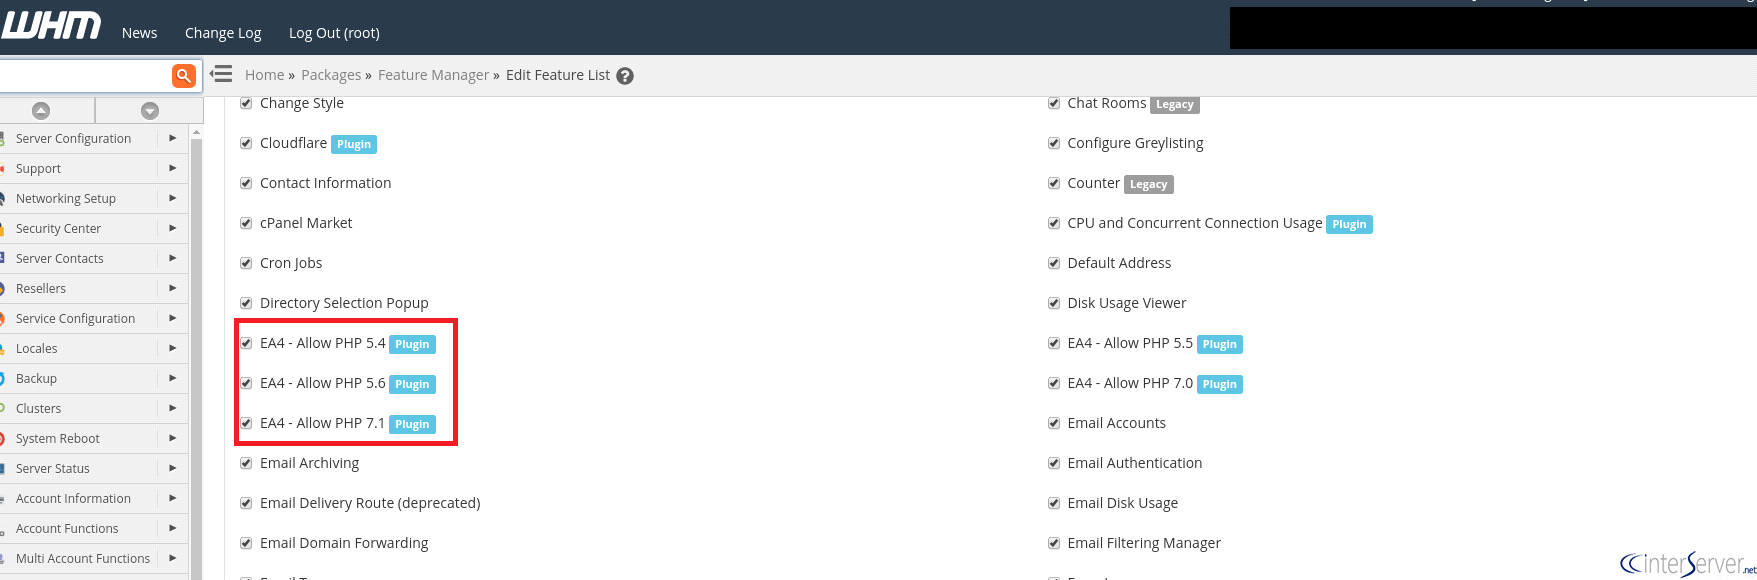Image resolution: width=1757 pixels, height=580 pixels.
Task: Click the WHM logo
Action: pos(50,25)
